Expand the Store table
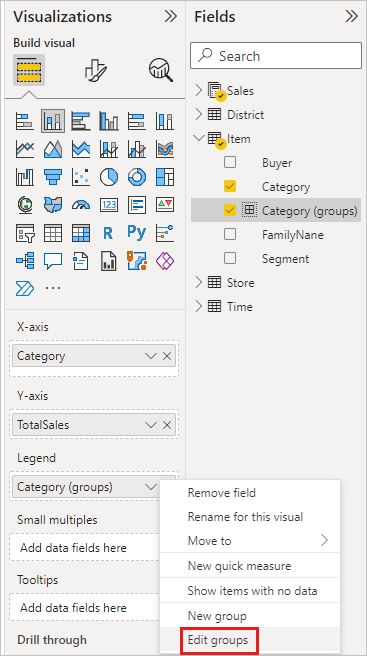The width and height of the screenshot is (367, 656). [x=199, y=283]
